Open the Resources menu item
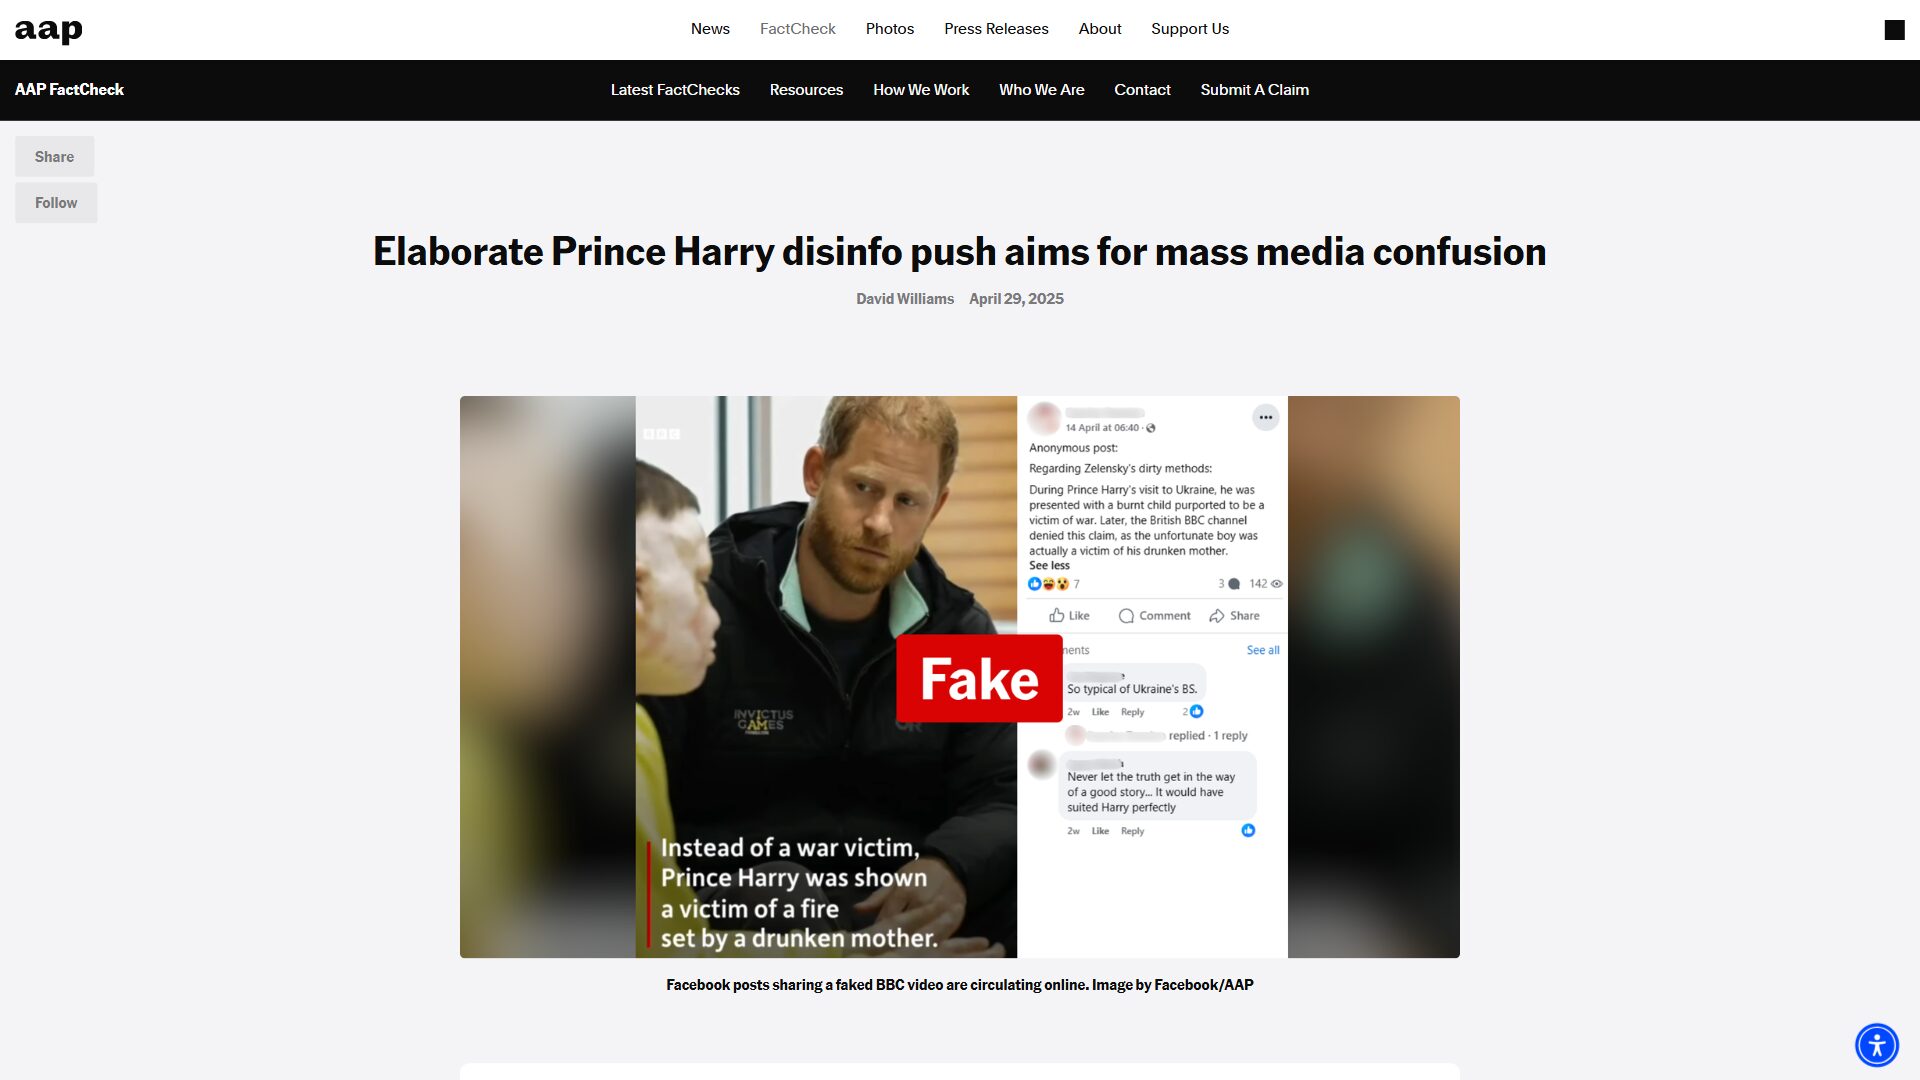 (x=806, y=90)
